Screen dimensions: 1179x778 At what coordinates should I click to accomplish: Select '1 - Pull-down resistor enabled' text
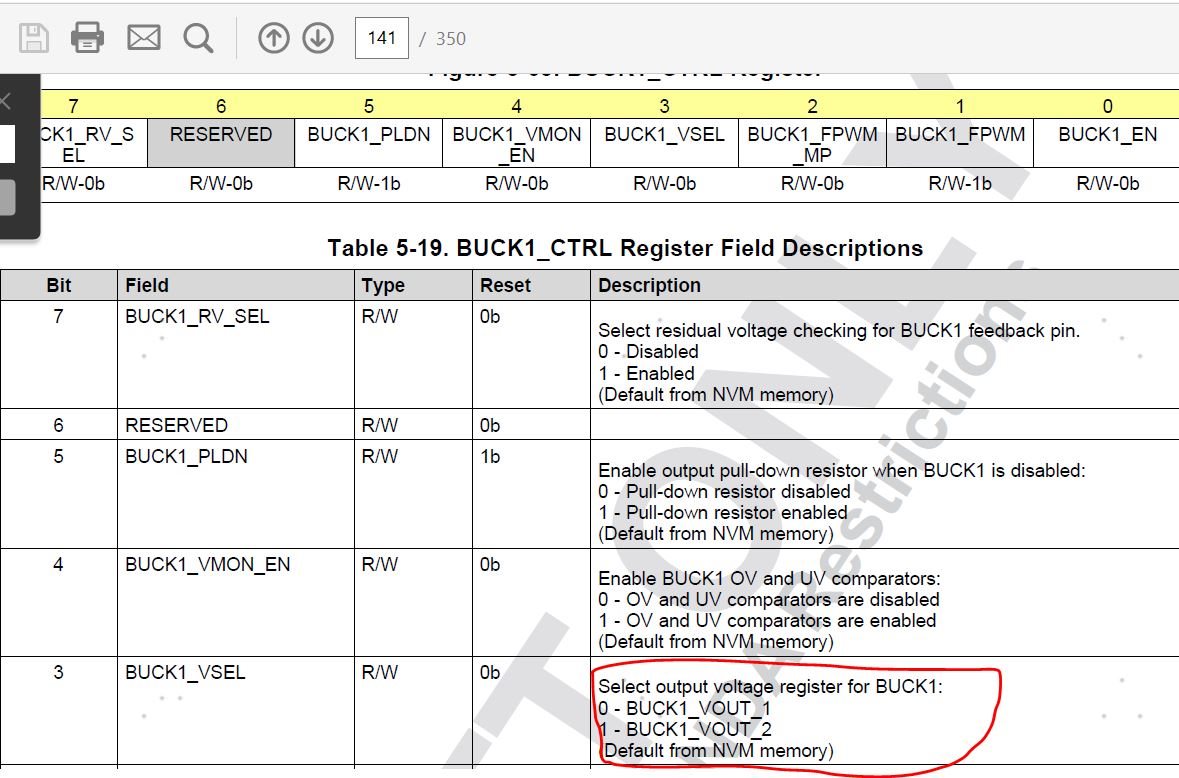tap(723, 513)
